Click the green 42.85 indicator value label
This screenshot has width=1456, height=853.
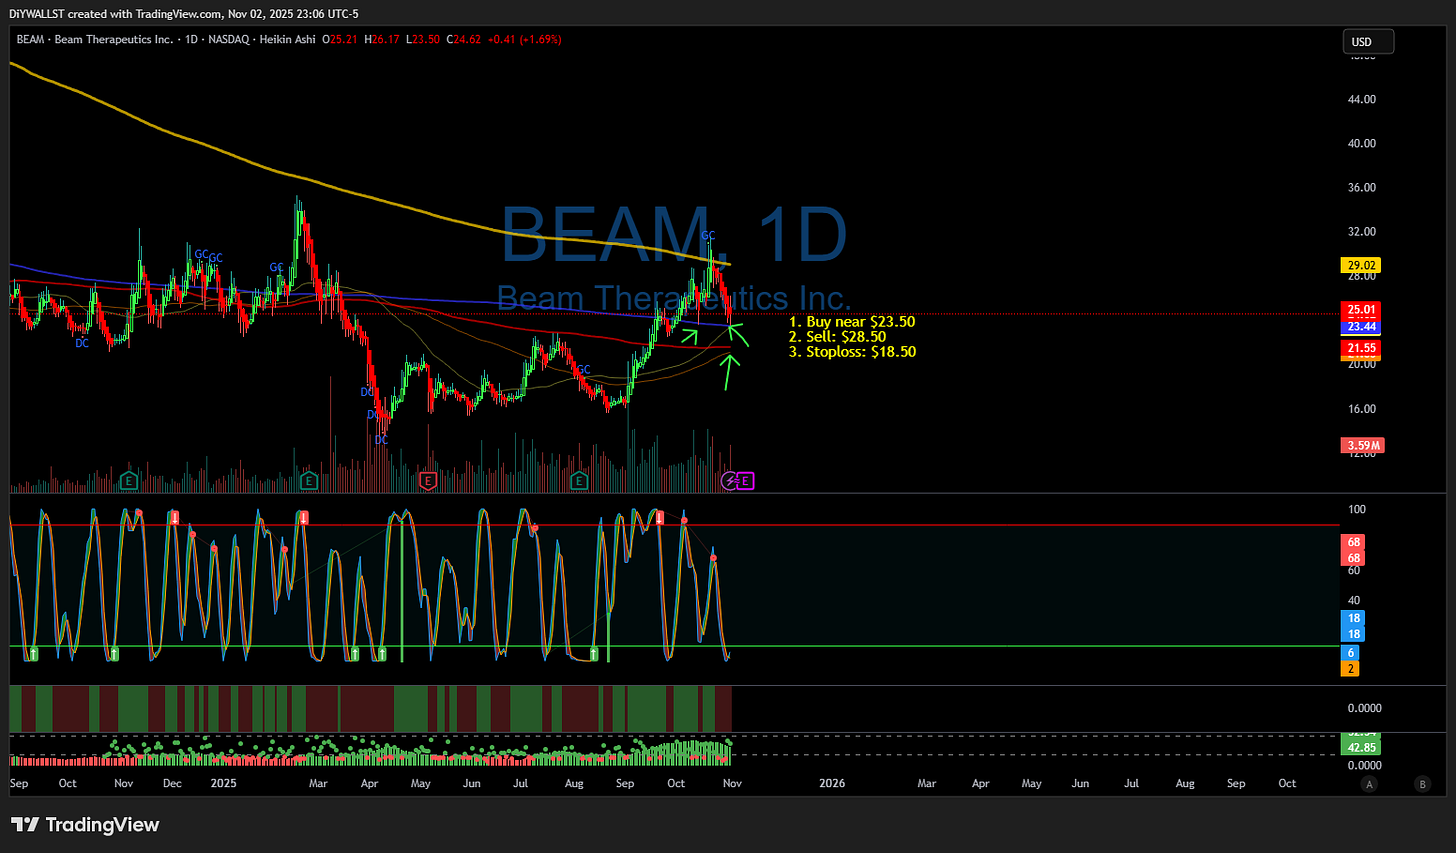(x=1361, y=746)
